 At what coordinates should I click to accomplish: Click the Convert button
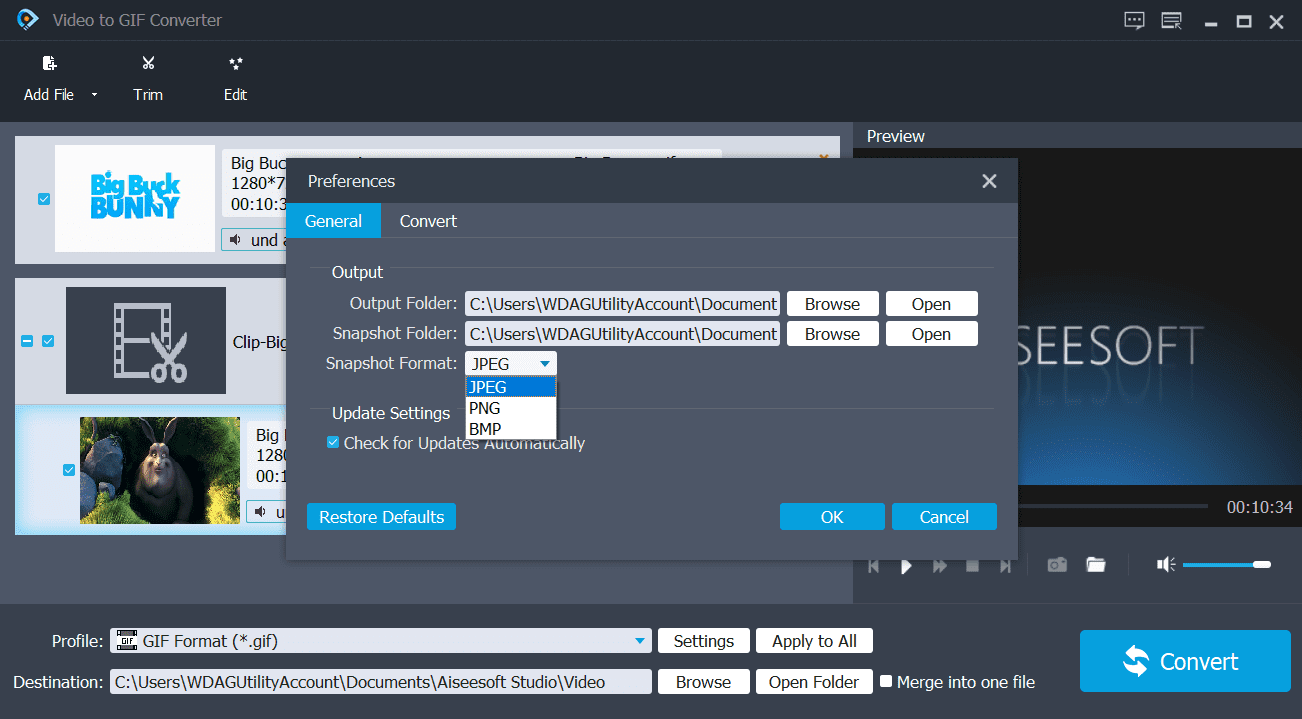click(x=1185, y=661)
